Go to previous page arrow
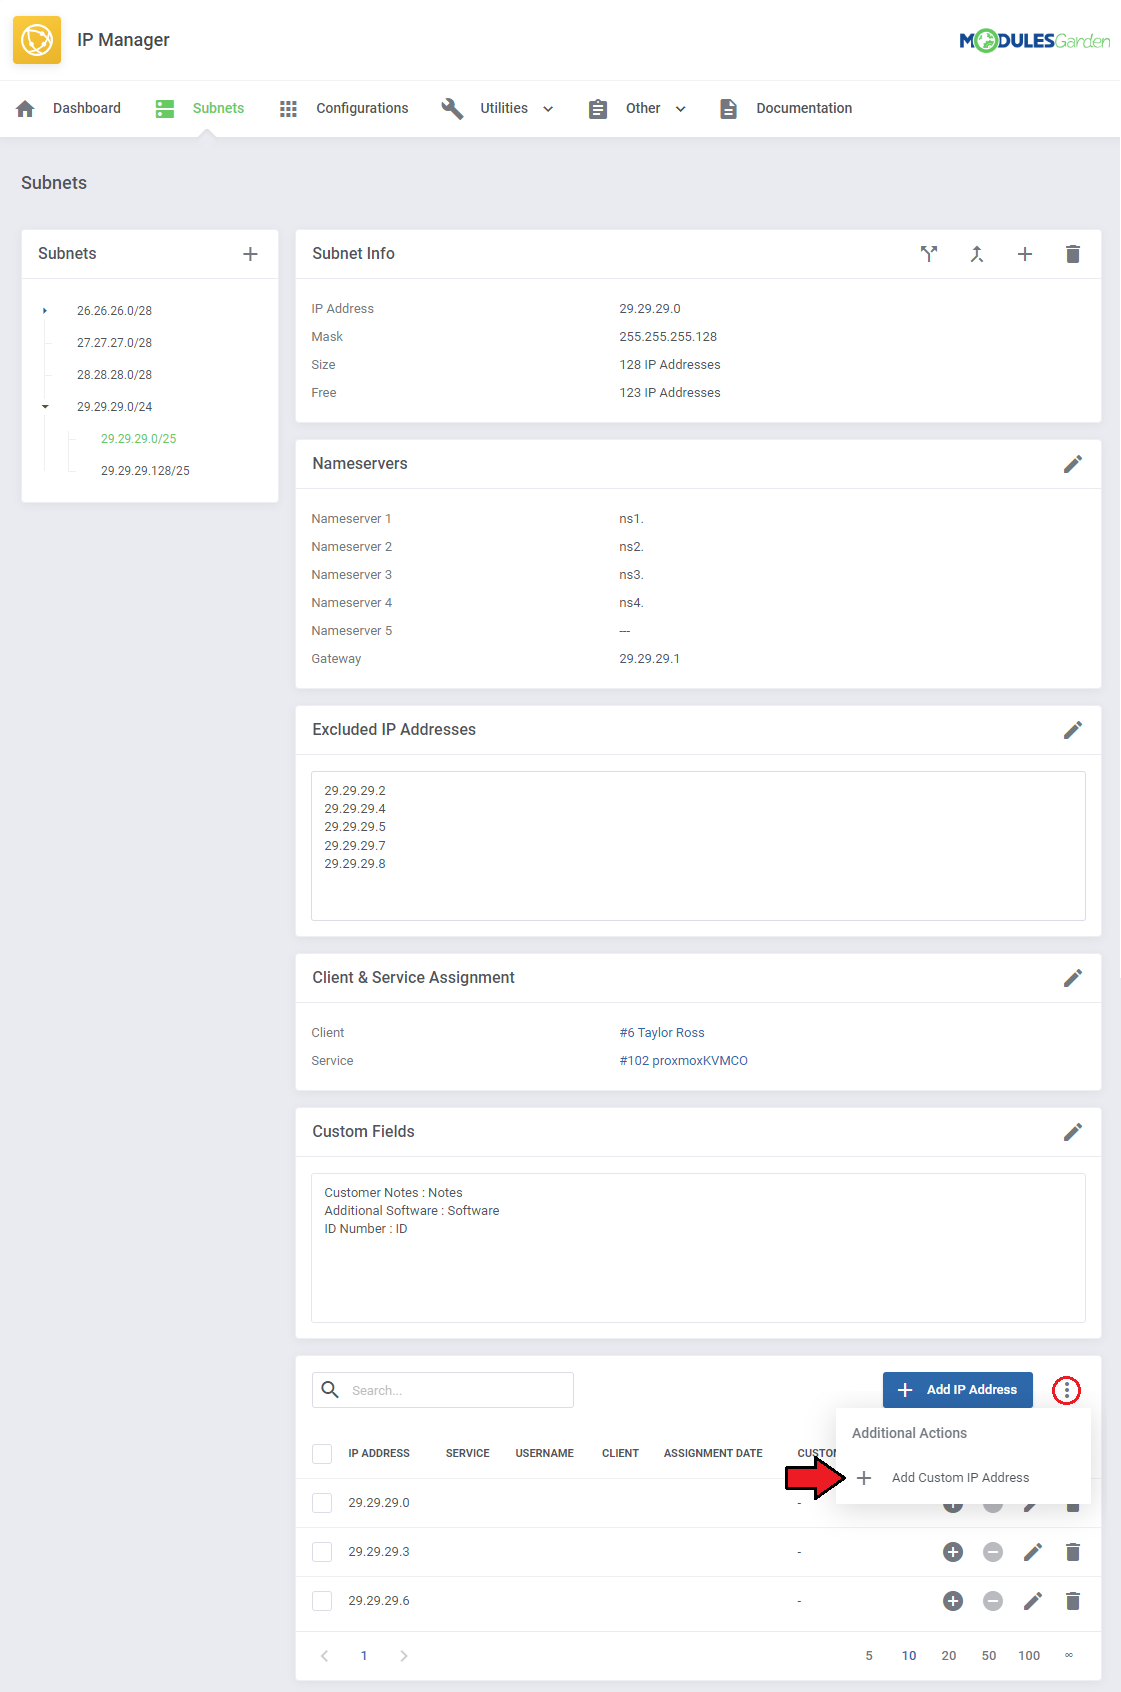 click(x=325, y=1656)
